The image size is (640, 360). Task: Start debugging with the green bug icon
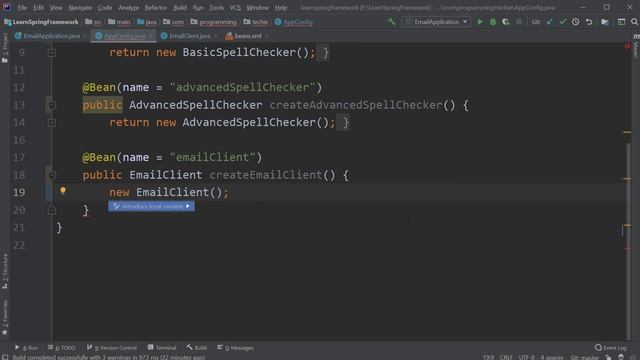(x=493, y=22)
